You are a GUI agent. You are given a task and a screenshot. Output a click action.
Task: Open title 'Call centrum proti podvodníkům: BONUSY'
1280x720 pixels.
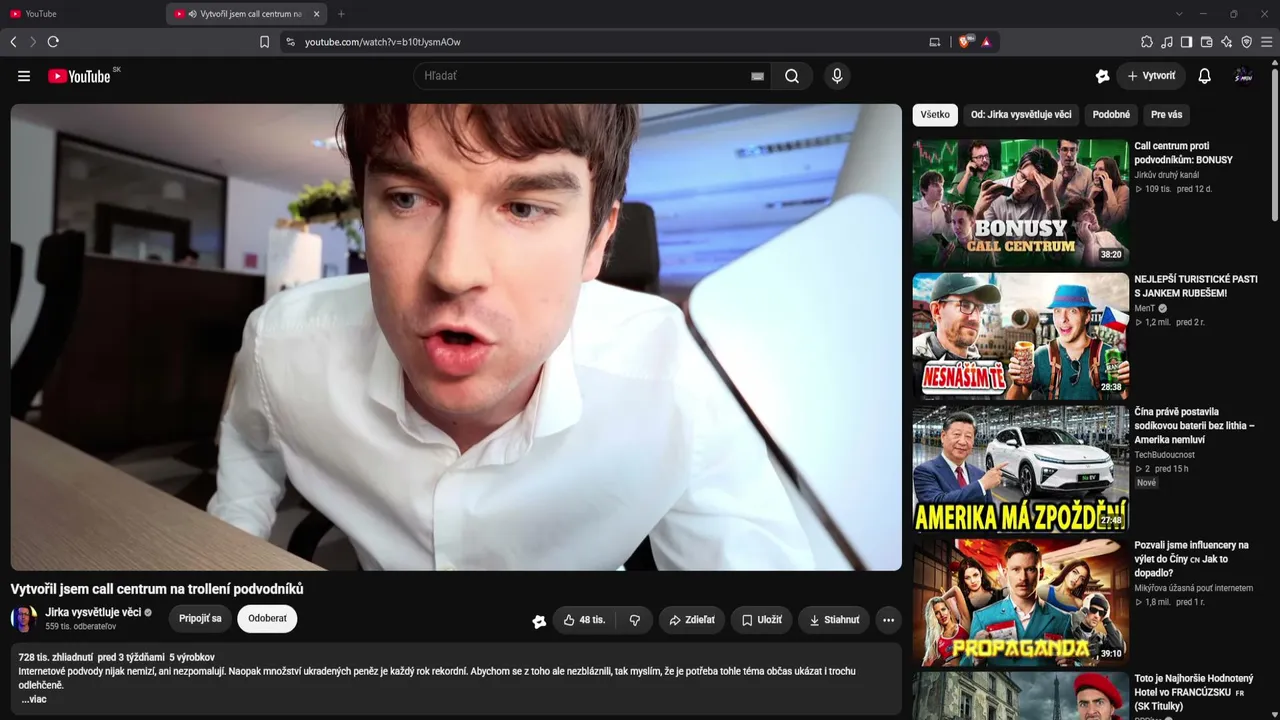(x=1183, y=153)
